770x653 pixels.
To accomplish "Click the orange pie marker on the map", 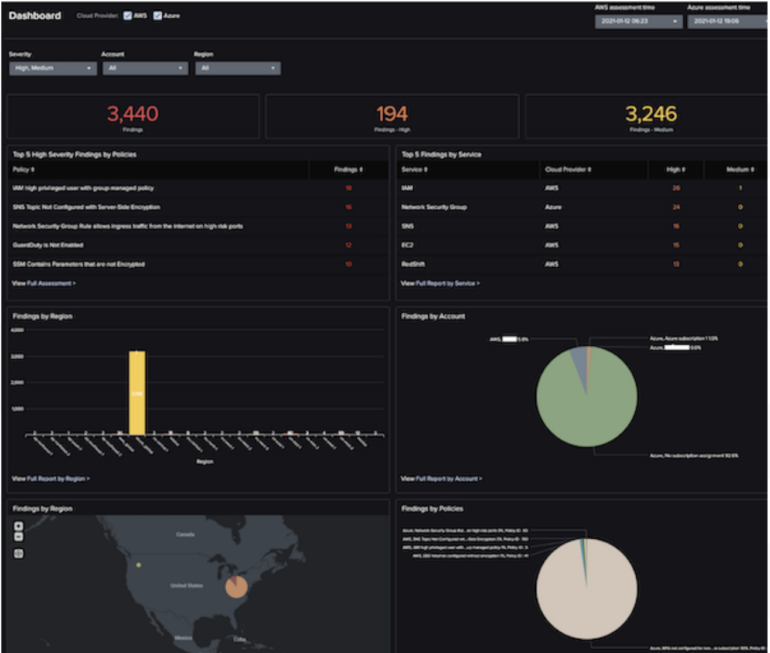I will (236, 586).
